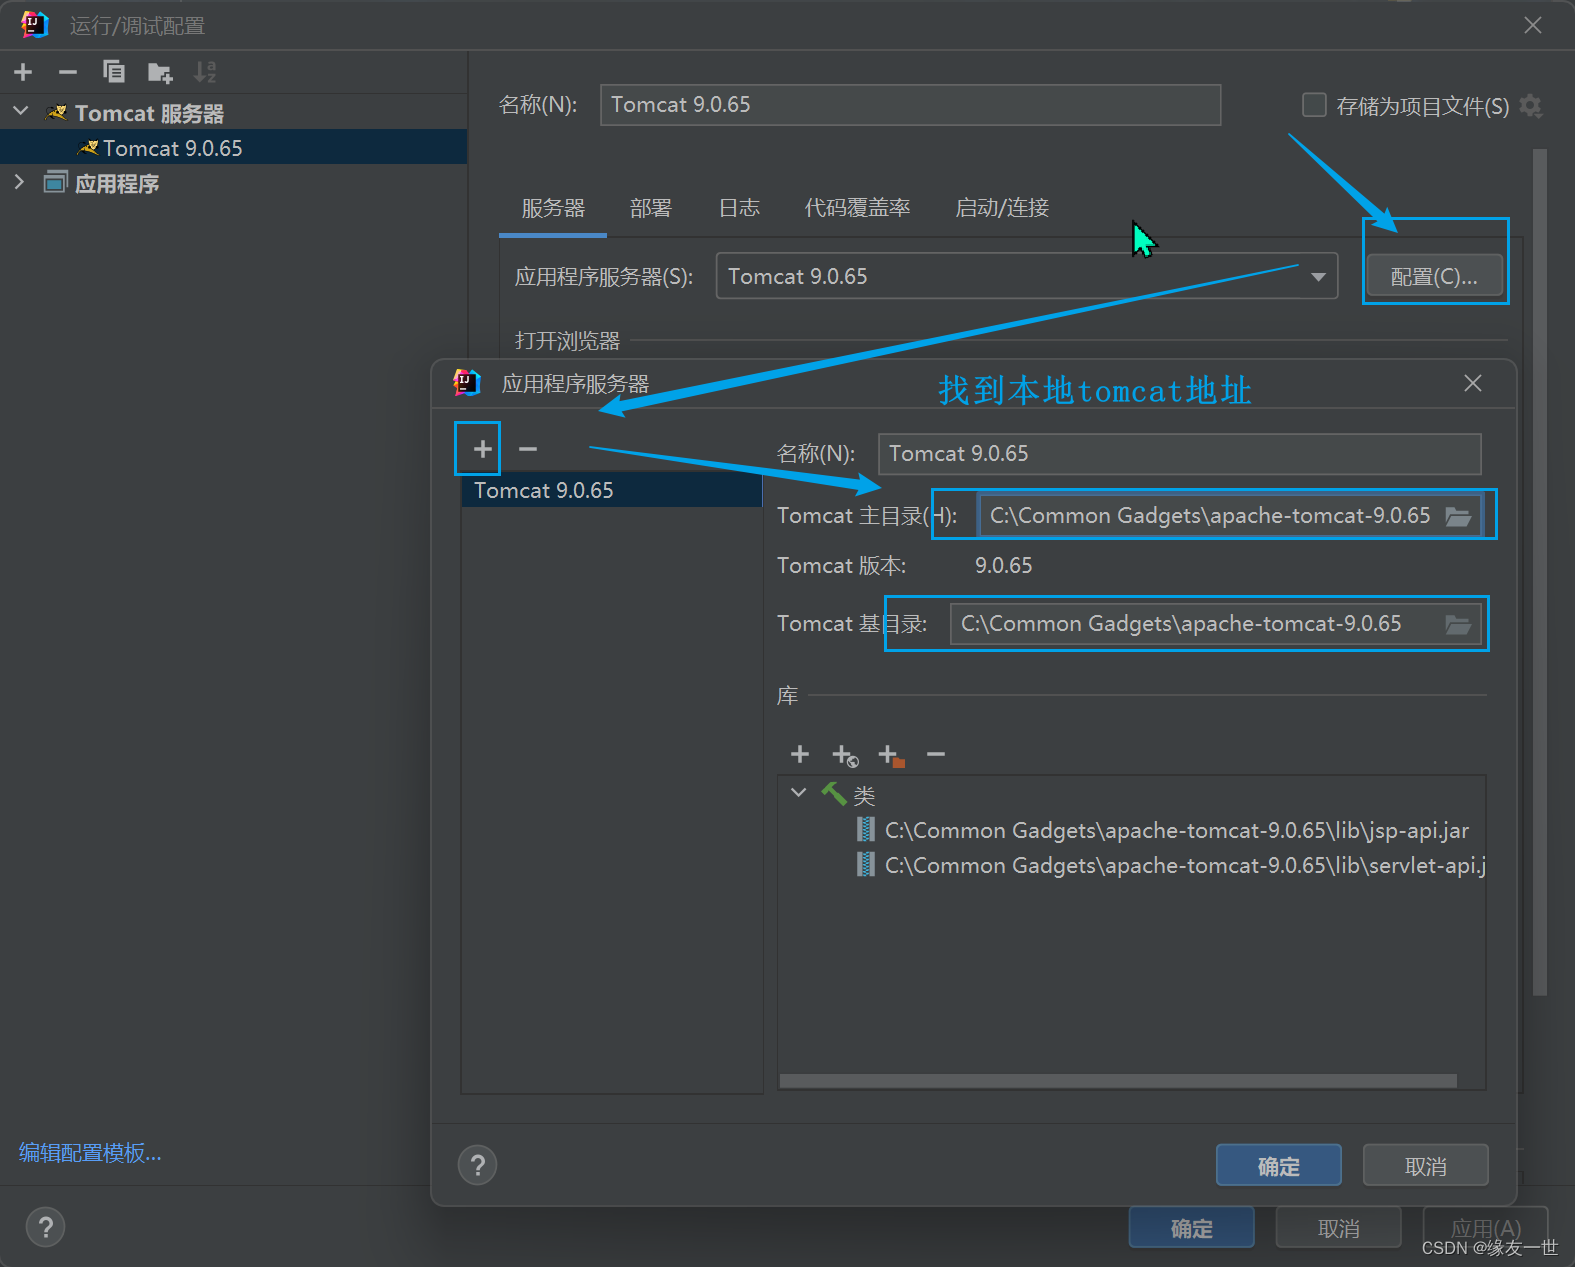Click the horizontal scrollbar in library list

(x=1117, y=1081)
